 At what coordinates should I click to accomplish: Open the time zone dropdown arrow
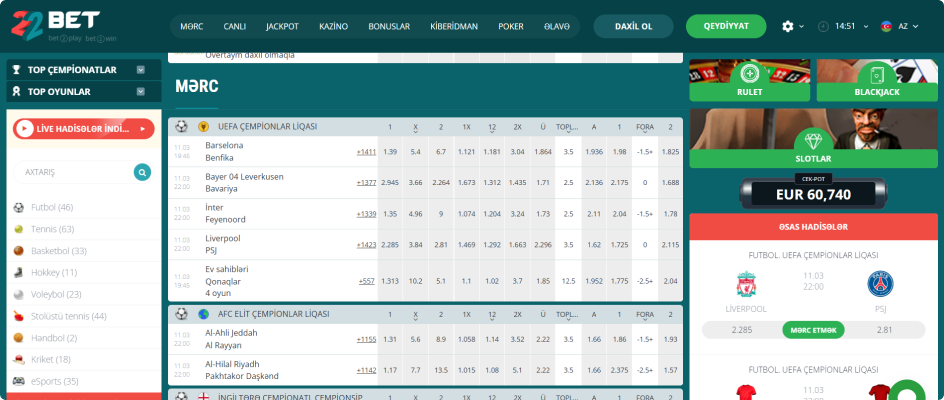[866, 27]
